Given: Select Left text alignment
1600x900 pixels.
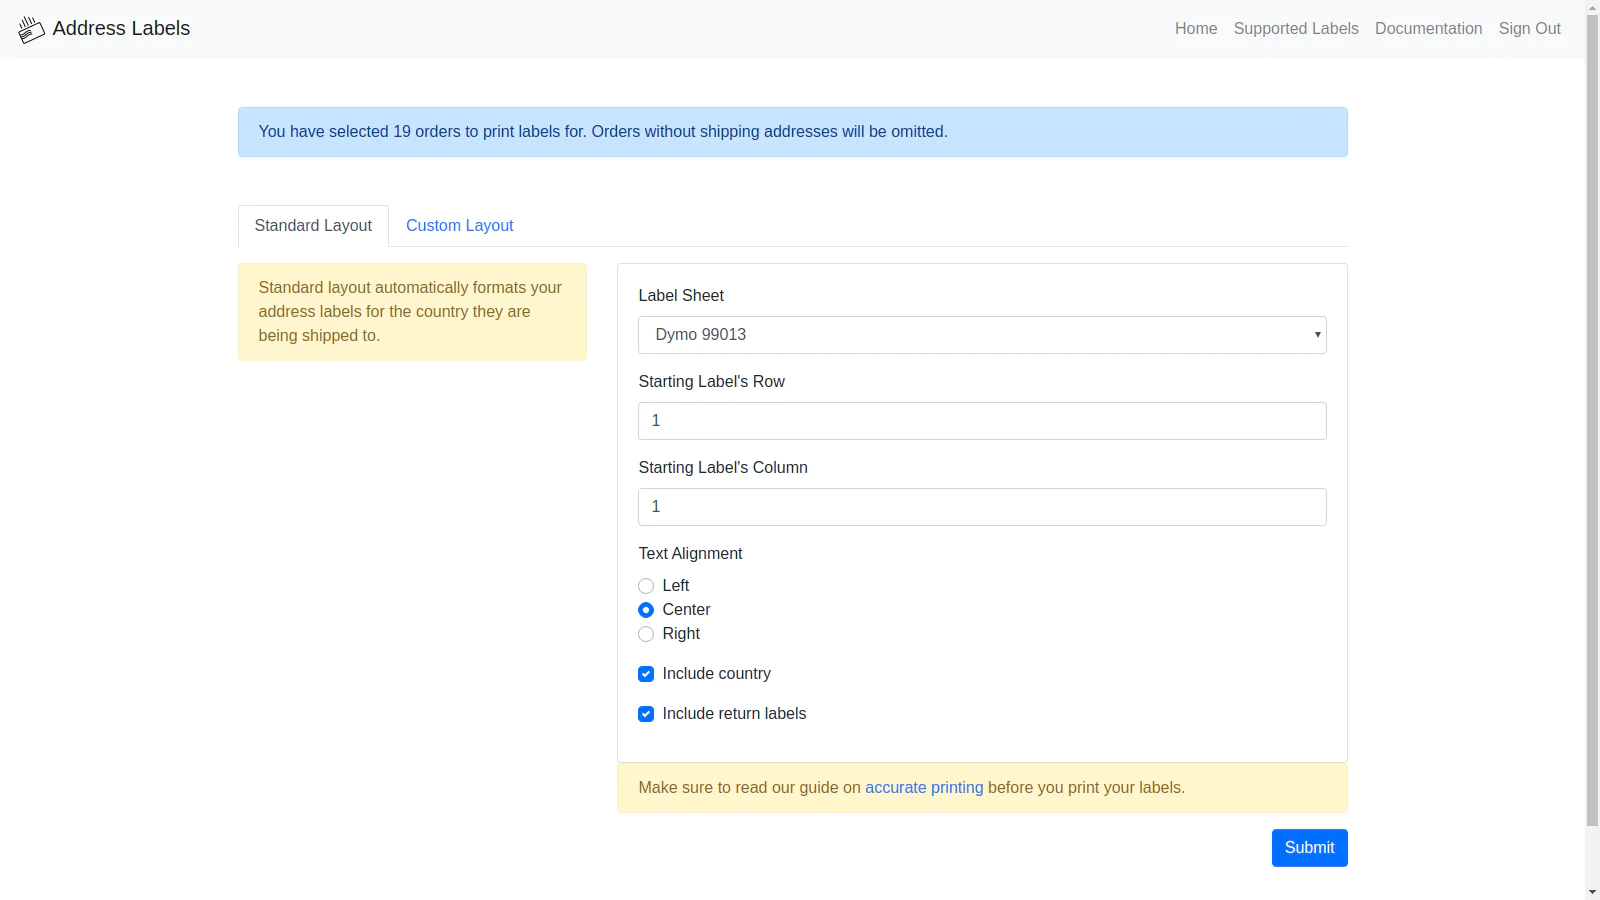Looking at the screenshot, I should click(646, 586).
